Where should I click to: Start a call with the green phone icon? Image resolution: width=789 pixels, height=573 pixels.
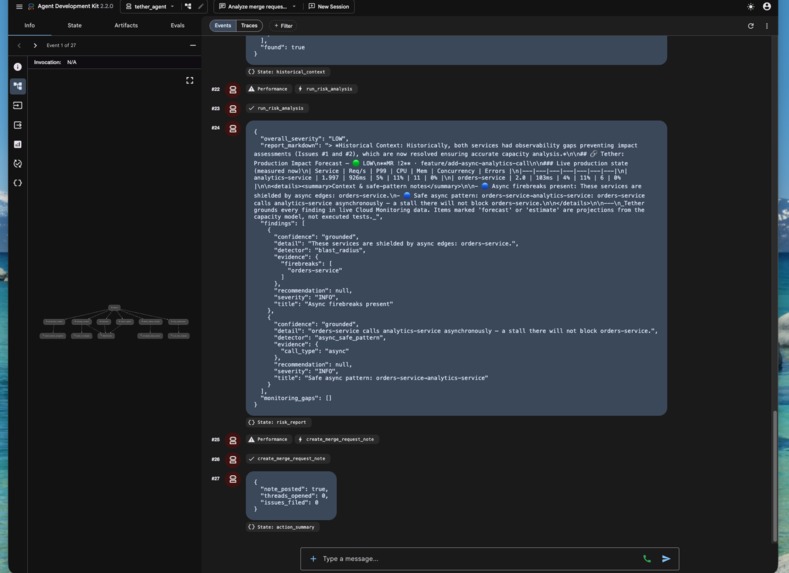pyautogui.click(x=647, y=559)
